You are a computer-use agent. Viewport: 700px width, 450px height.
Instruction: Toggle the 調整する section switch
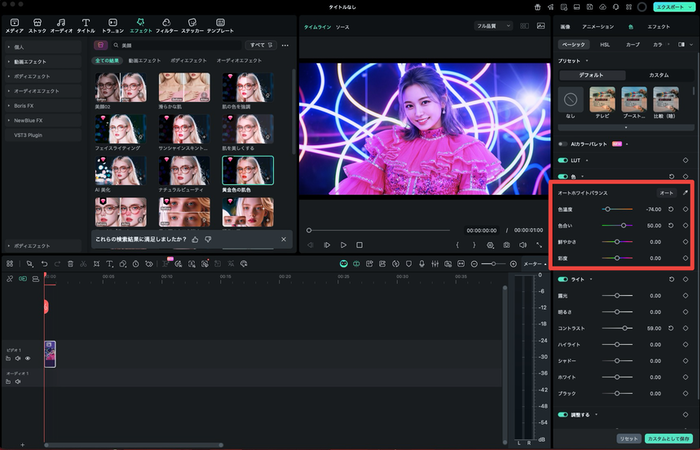tap(562, 415)
